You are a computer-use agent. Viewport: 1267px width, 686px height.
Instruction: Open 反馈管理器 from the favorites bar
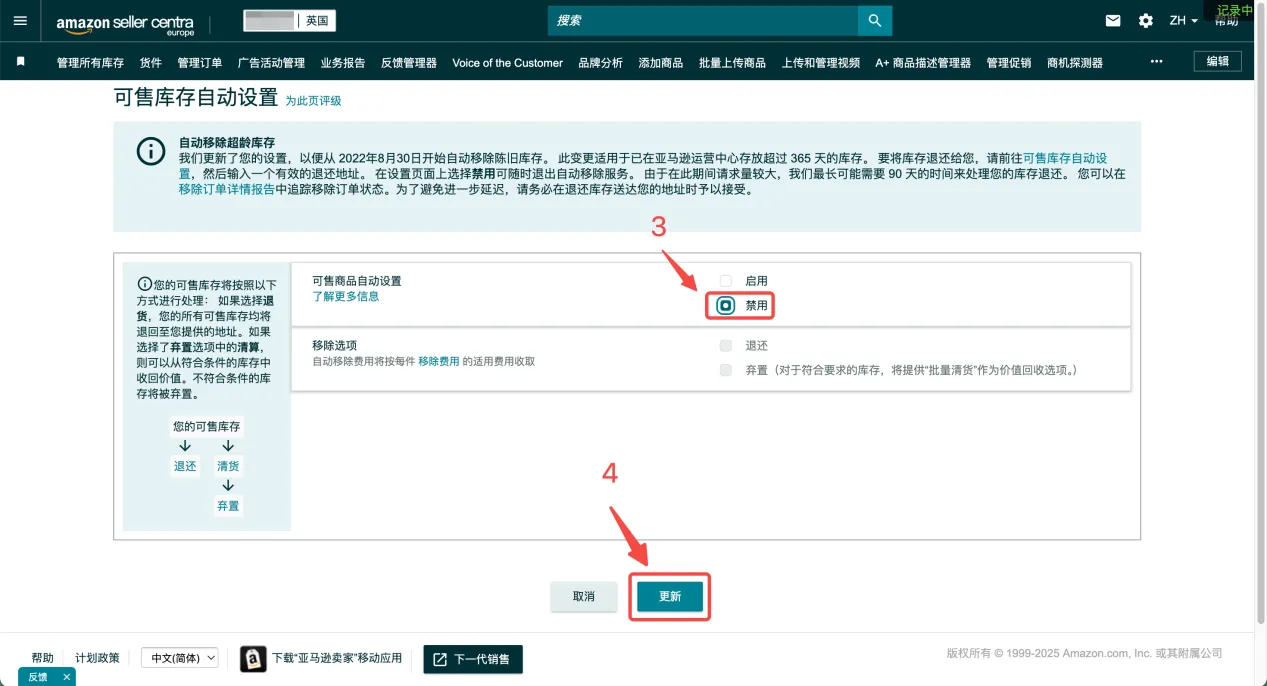[x=409, y=62]
